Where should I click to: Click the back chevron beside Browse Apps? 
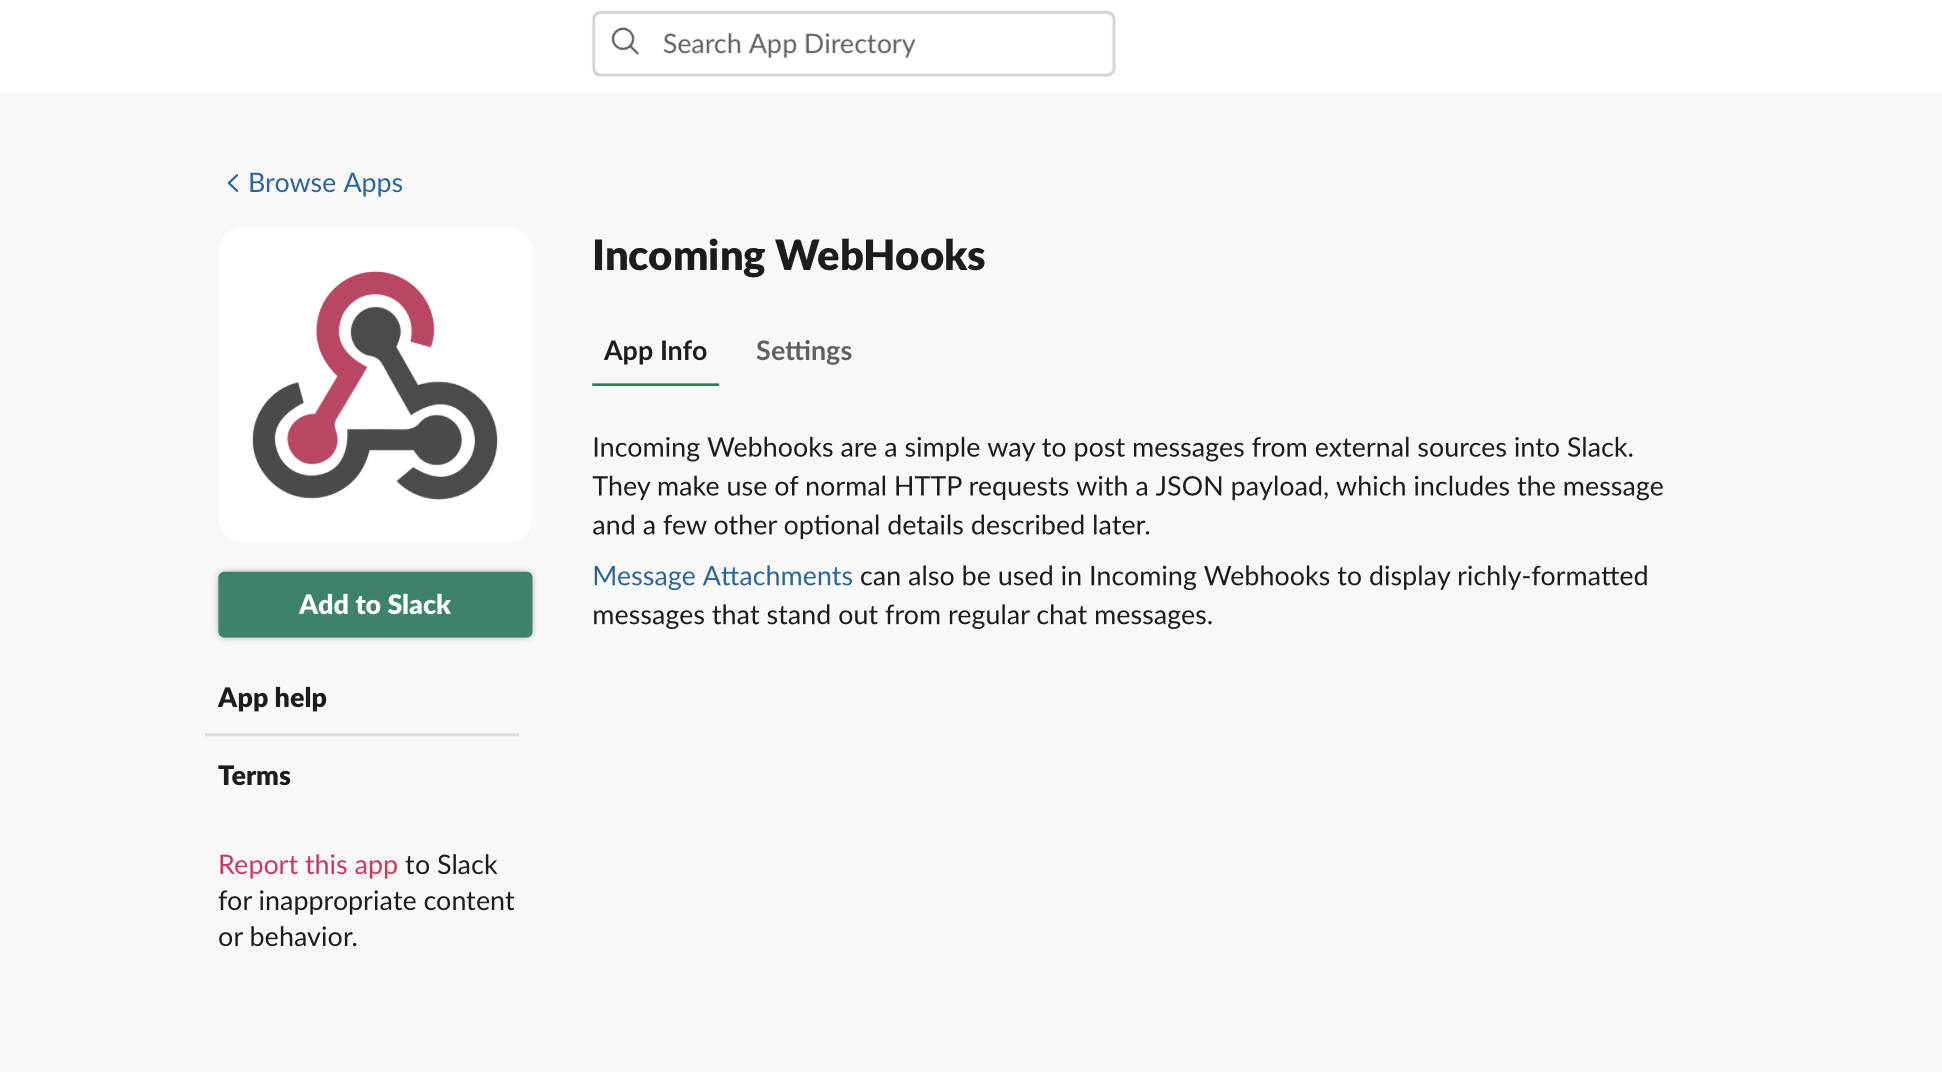[x=232, y=183]
